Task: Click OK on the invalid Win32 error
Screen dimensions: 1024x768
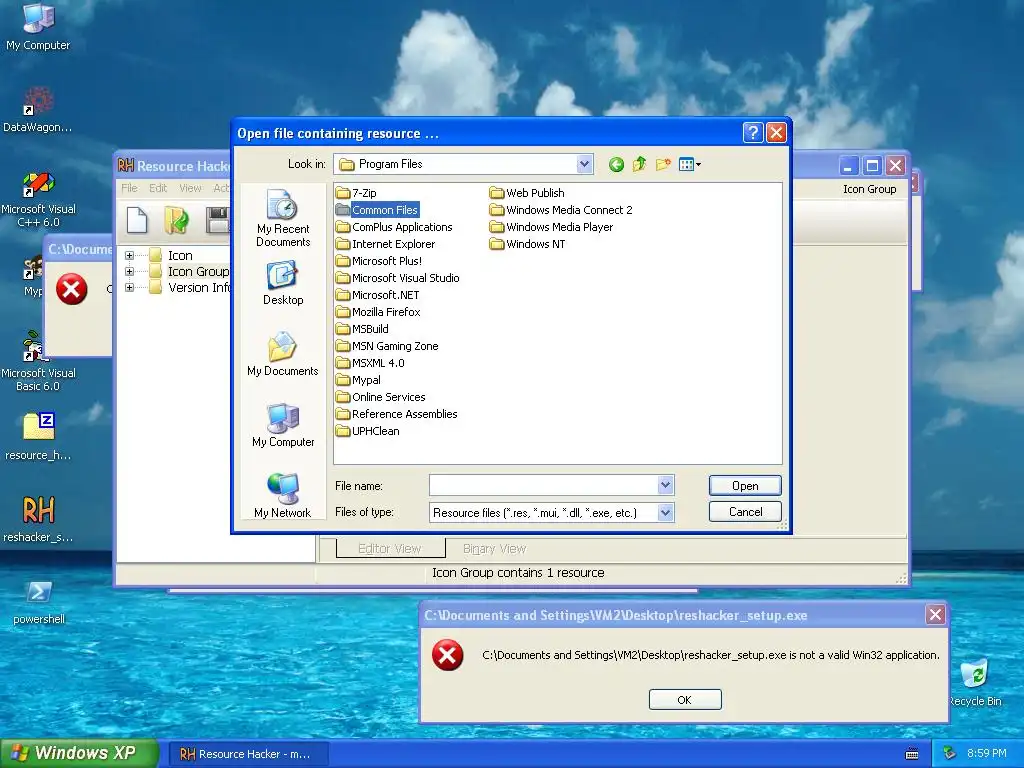Action: [685, 699]
